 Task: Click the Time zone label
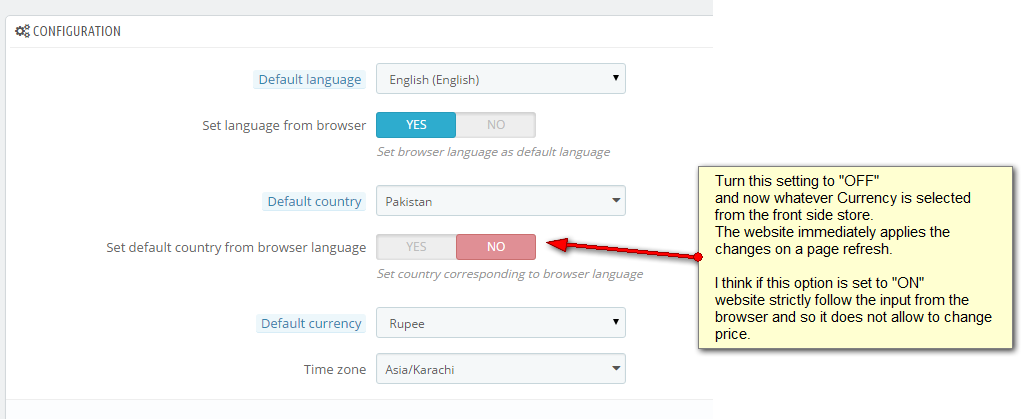pos(335,369)
